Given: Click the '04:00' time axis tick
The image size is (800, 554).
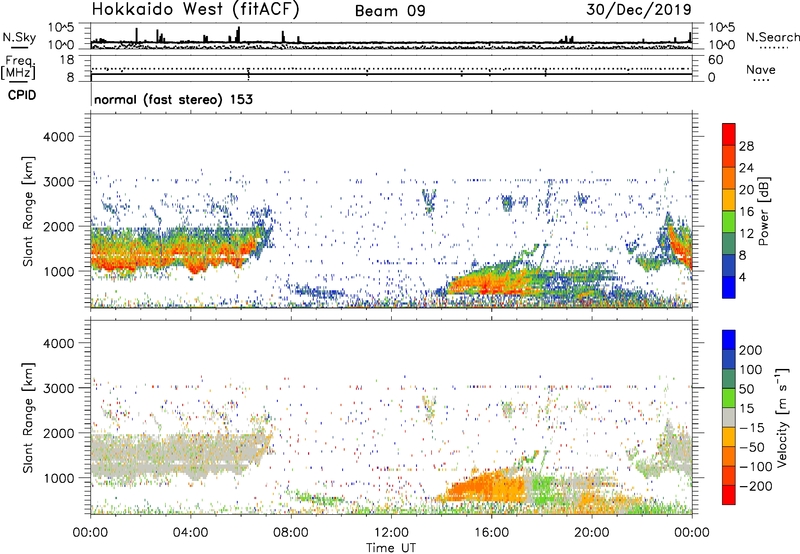Looking at the screenshot, I should [190, 533].
